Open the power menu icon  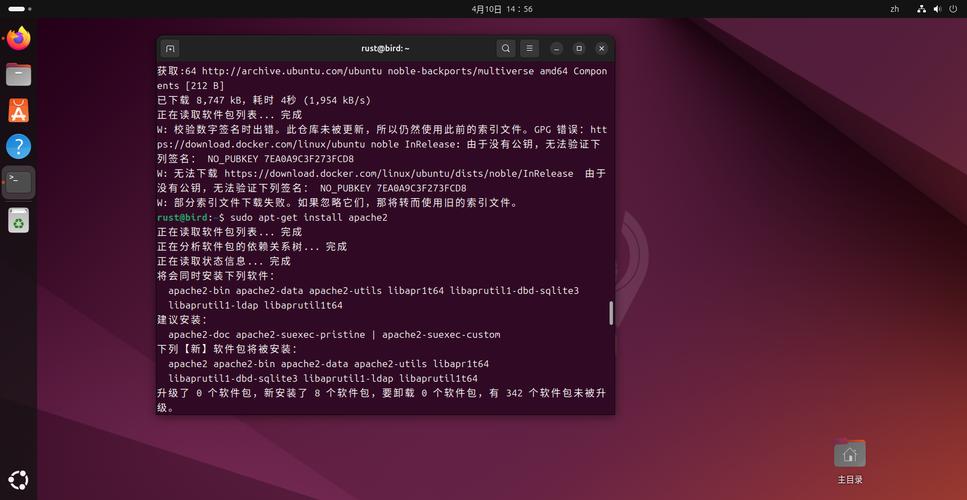click(954, 9)
